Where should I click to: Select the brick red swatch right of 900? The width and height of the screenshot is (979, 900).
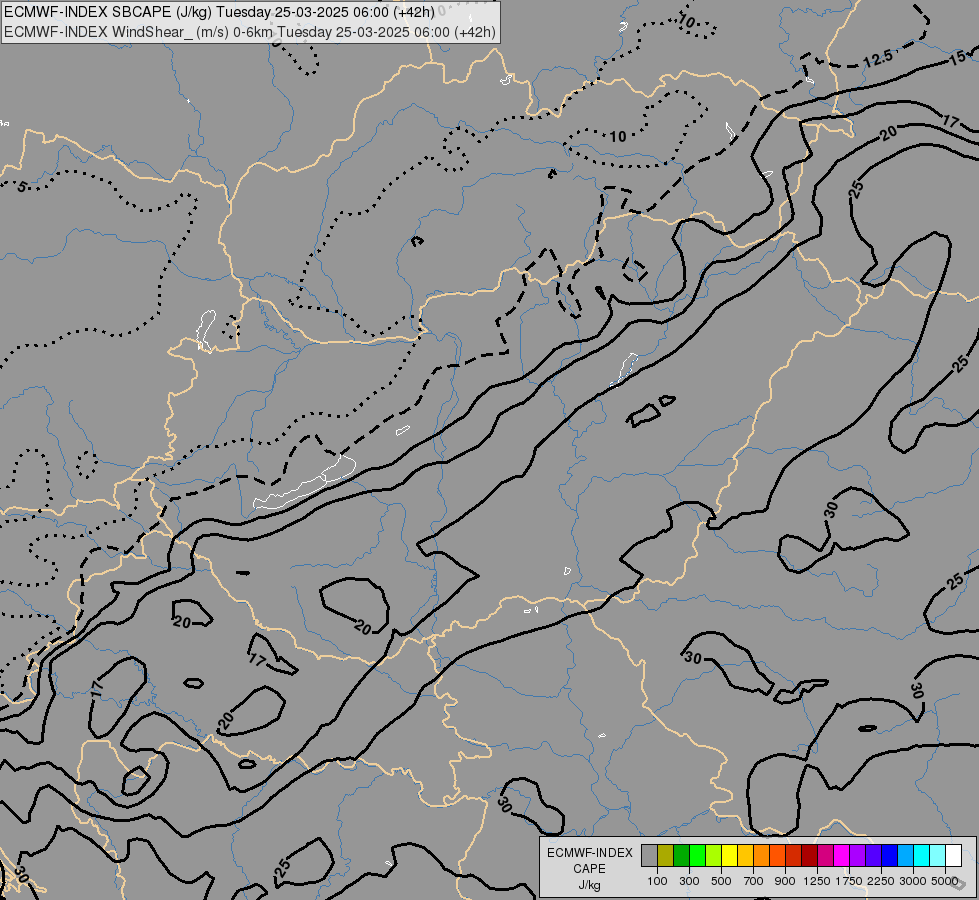point(794,855)
